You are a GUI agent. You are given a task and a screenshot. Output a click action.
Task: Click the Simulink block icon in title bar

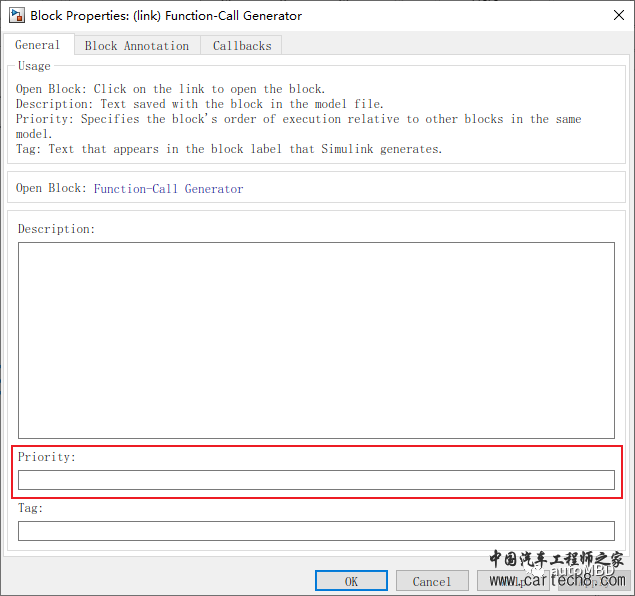(x=17, y=15)
